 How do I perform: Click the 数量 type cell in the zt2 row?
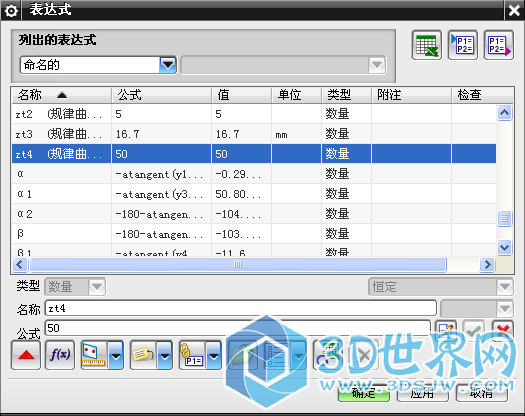point(347,114)
